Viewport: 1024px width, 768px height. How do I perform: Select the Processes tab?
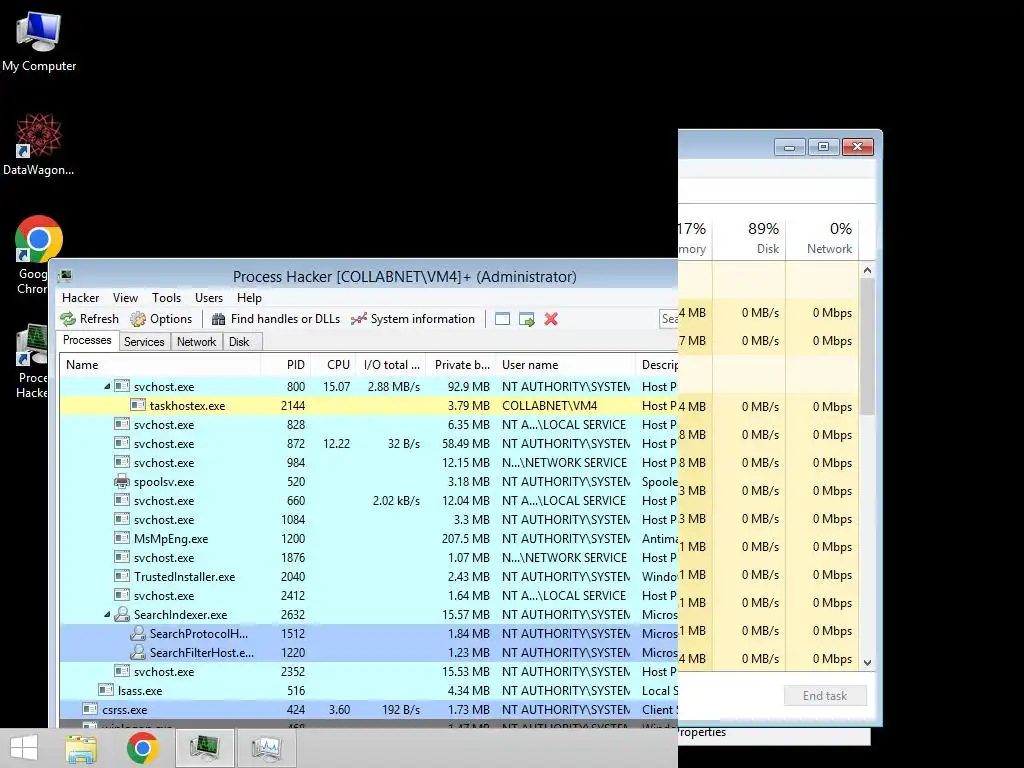point(87,340)
